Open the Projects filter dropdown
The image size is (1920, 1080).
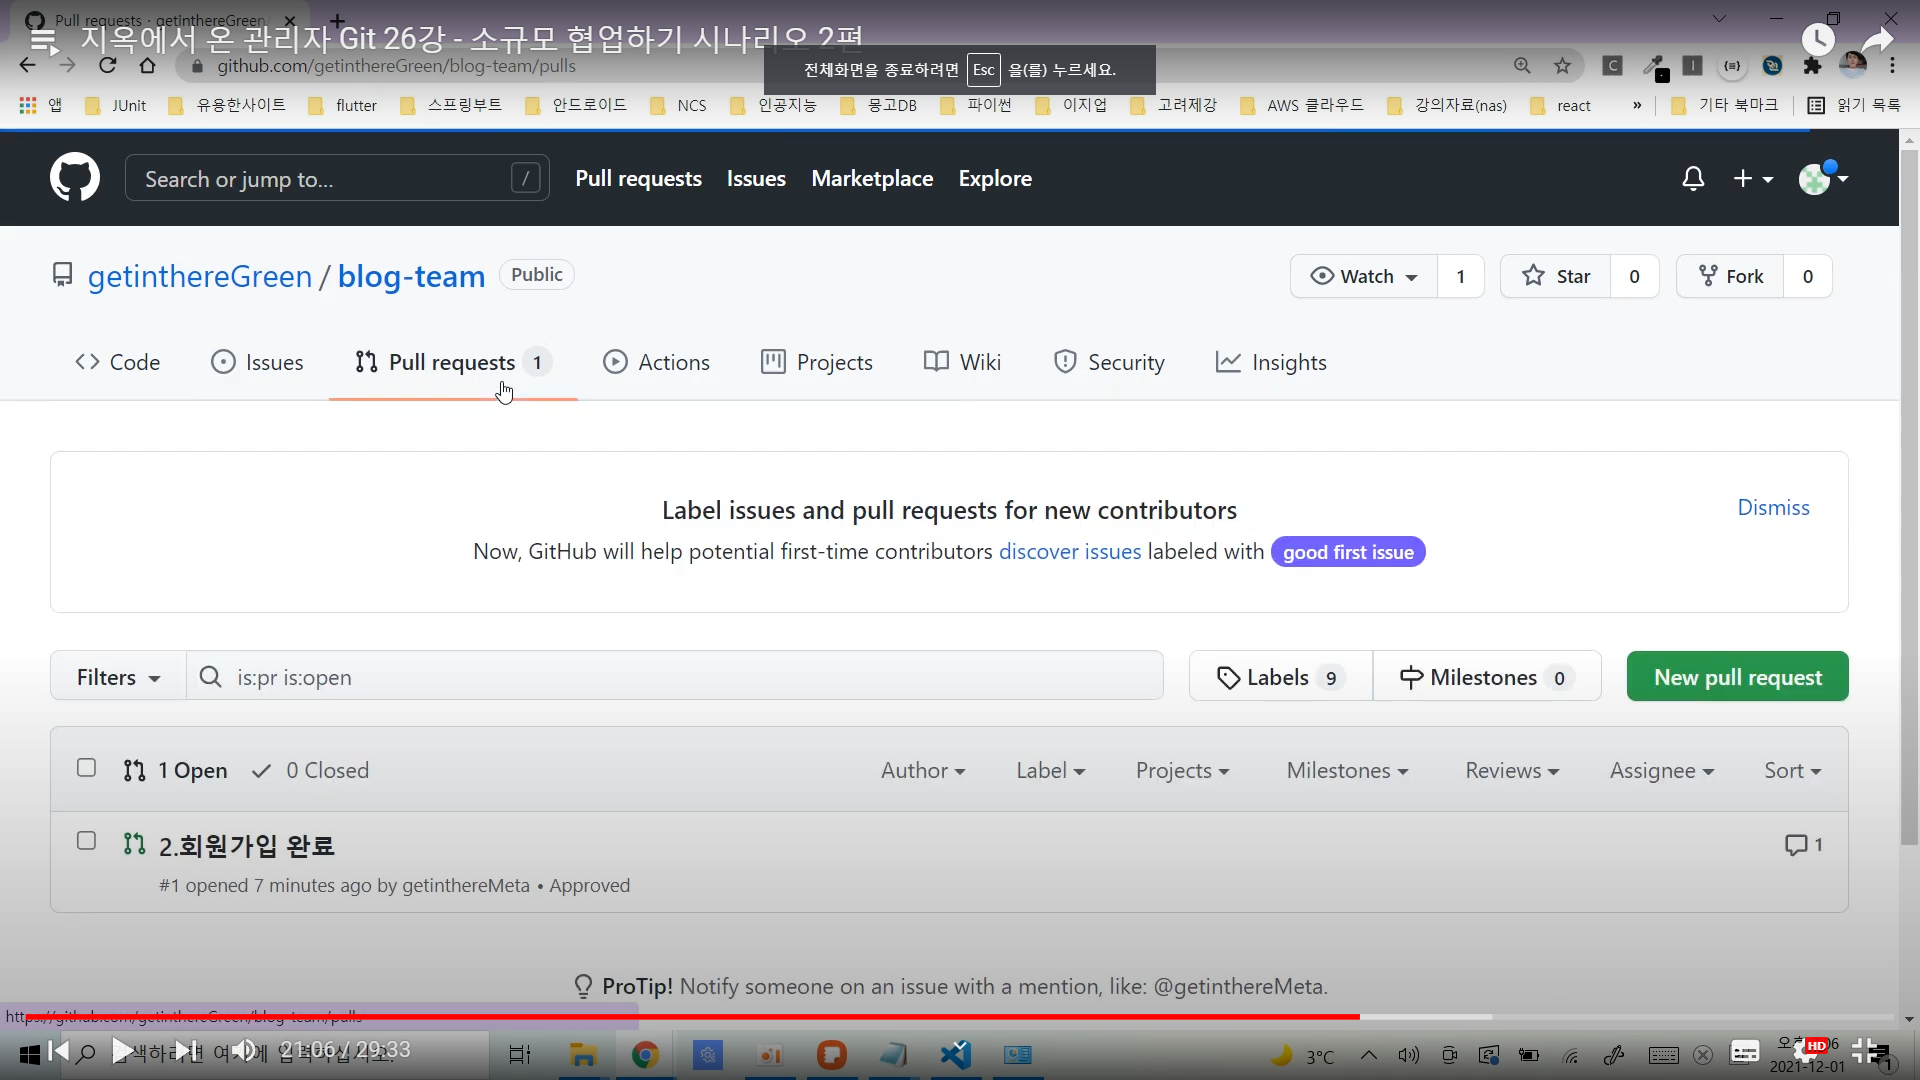(1183, 771)
